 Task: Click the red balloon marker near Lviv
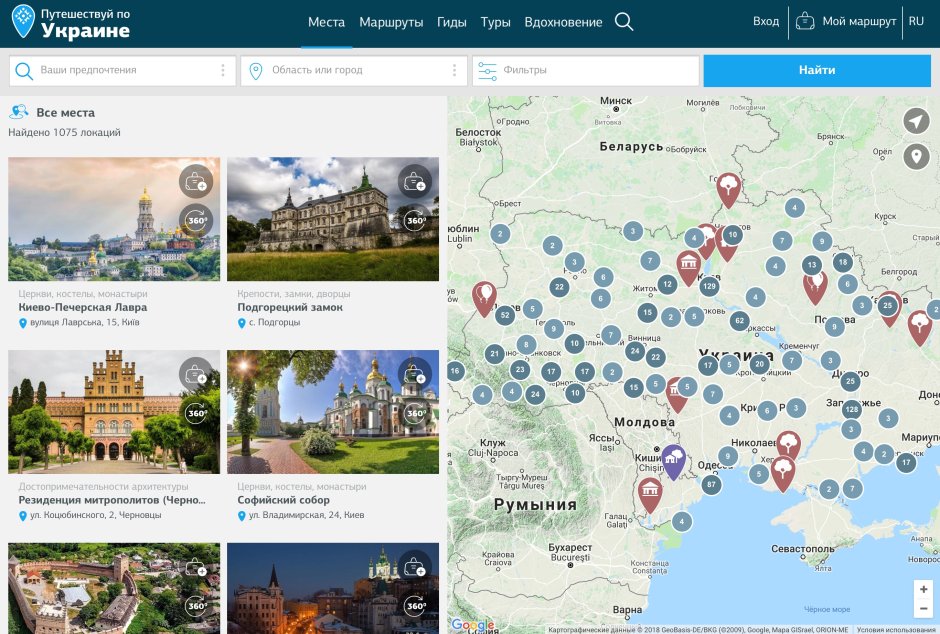pos(484,298)
